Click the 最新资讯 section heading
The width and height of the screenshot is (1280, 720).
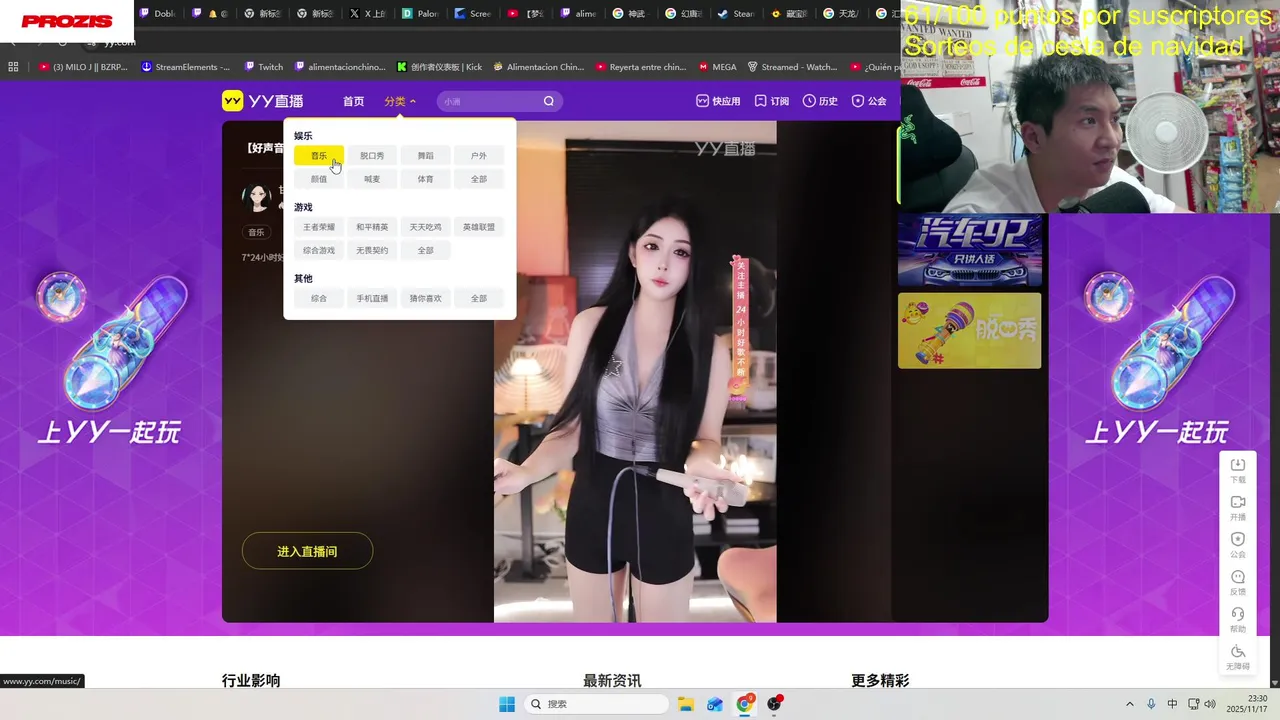pos(612,680)
